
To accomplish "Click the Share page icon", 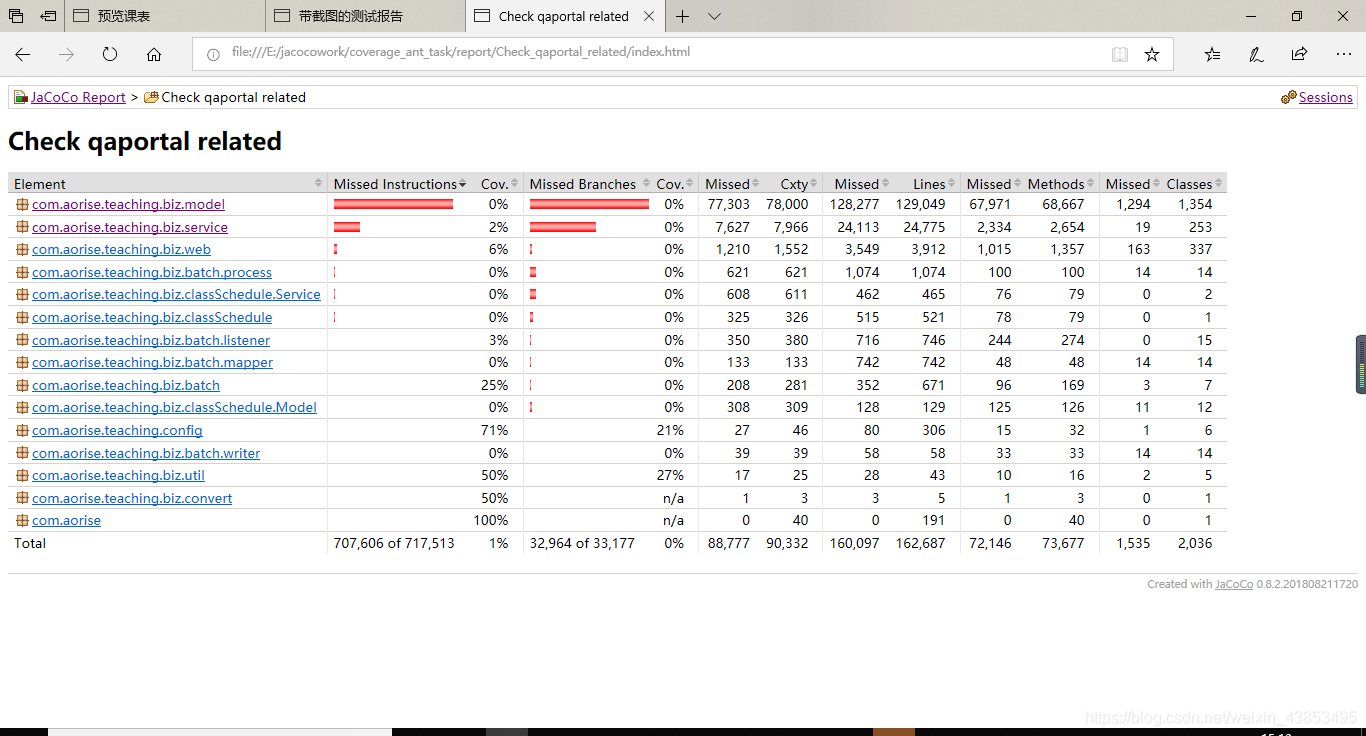I will (1299, 54).
